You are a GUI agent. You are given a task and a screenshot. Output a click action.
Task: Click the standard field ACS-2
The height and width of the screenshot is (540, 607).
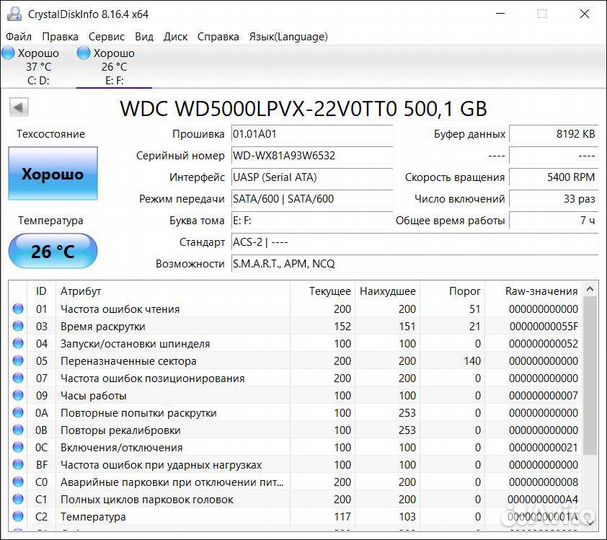[415, 242]
